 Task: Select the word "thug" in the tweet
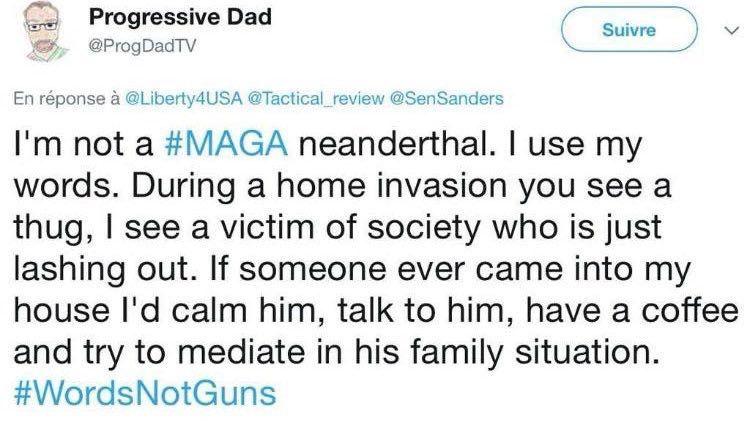coord(46,227)
